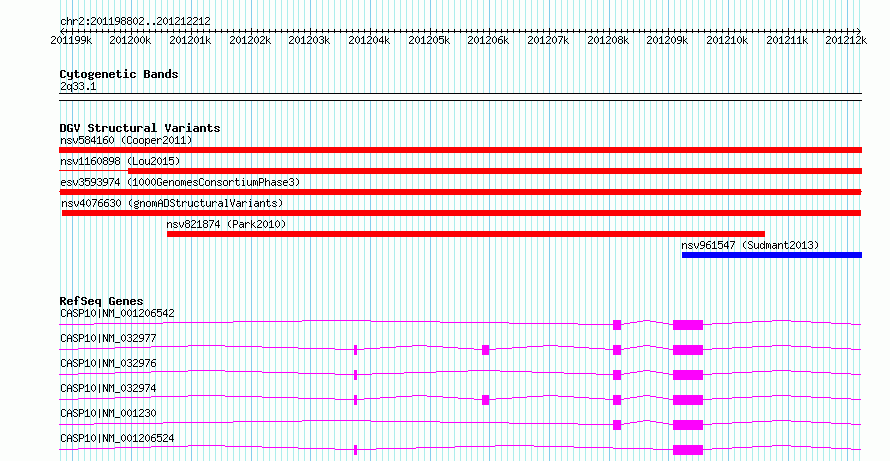Click the 201208k ruler label

[x=608, y=40]
